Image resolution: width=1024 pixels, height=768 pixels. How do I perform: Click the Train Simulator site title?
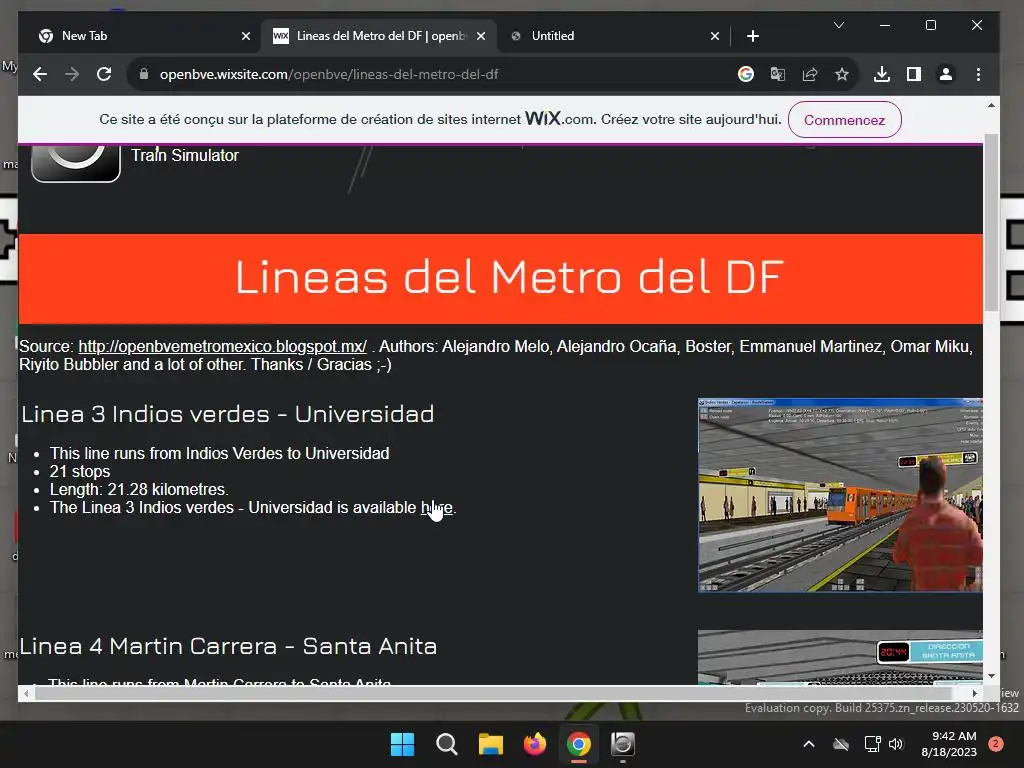(185, 155)
